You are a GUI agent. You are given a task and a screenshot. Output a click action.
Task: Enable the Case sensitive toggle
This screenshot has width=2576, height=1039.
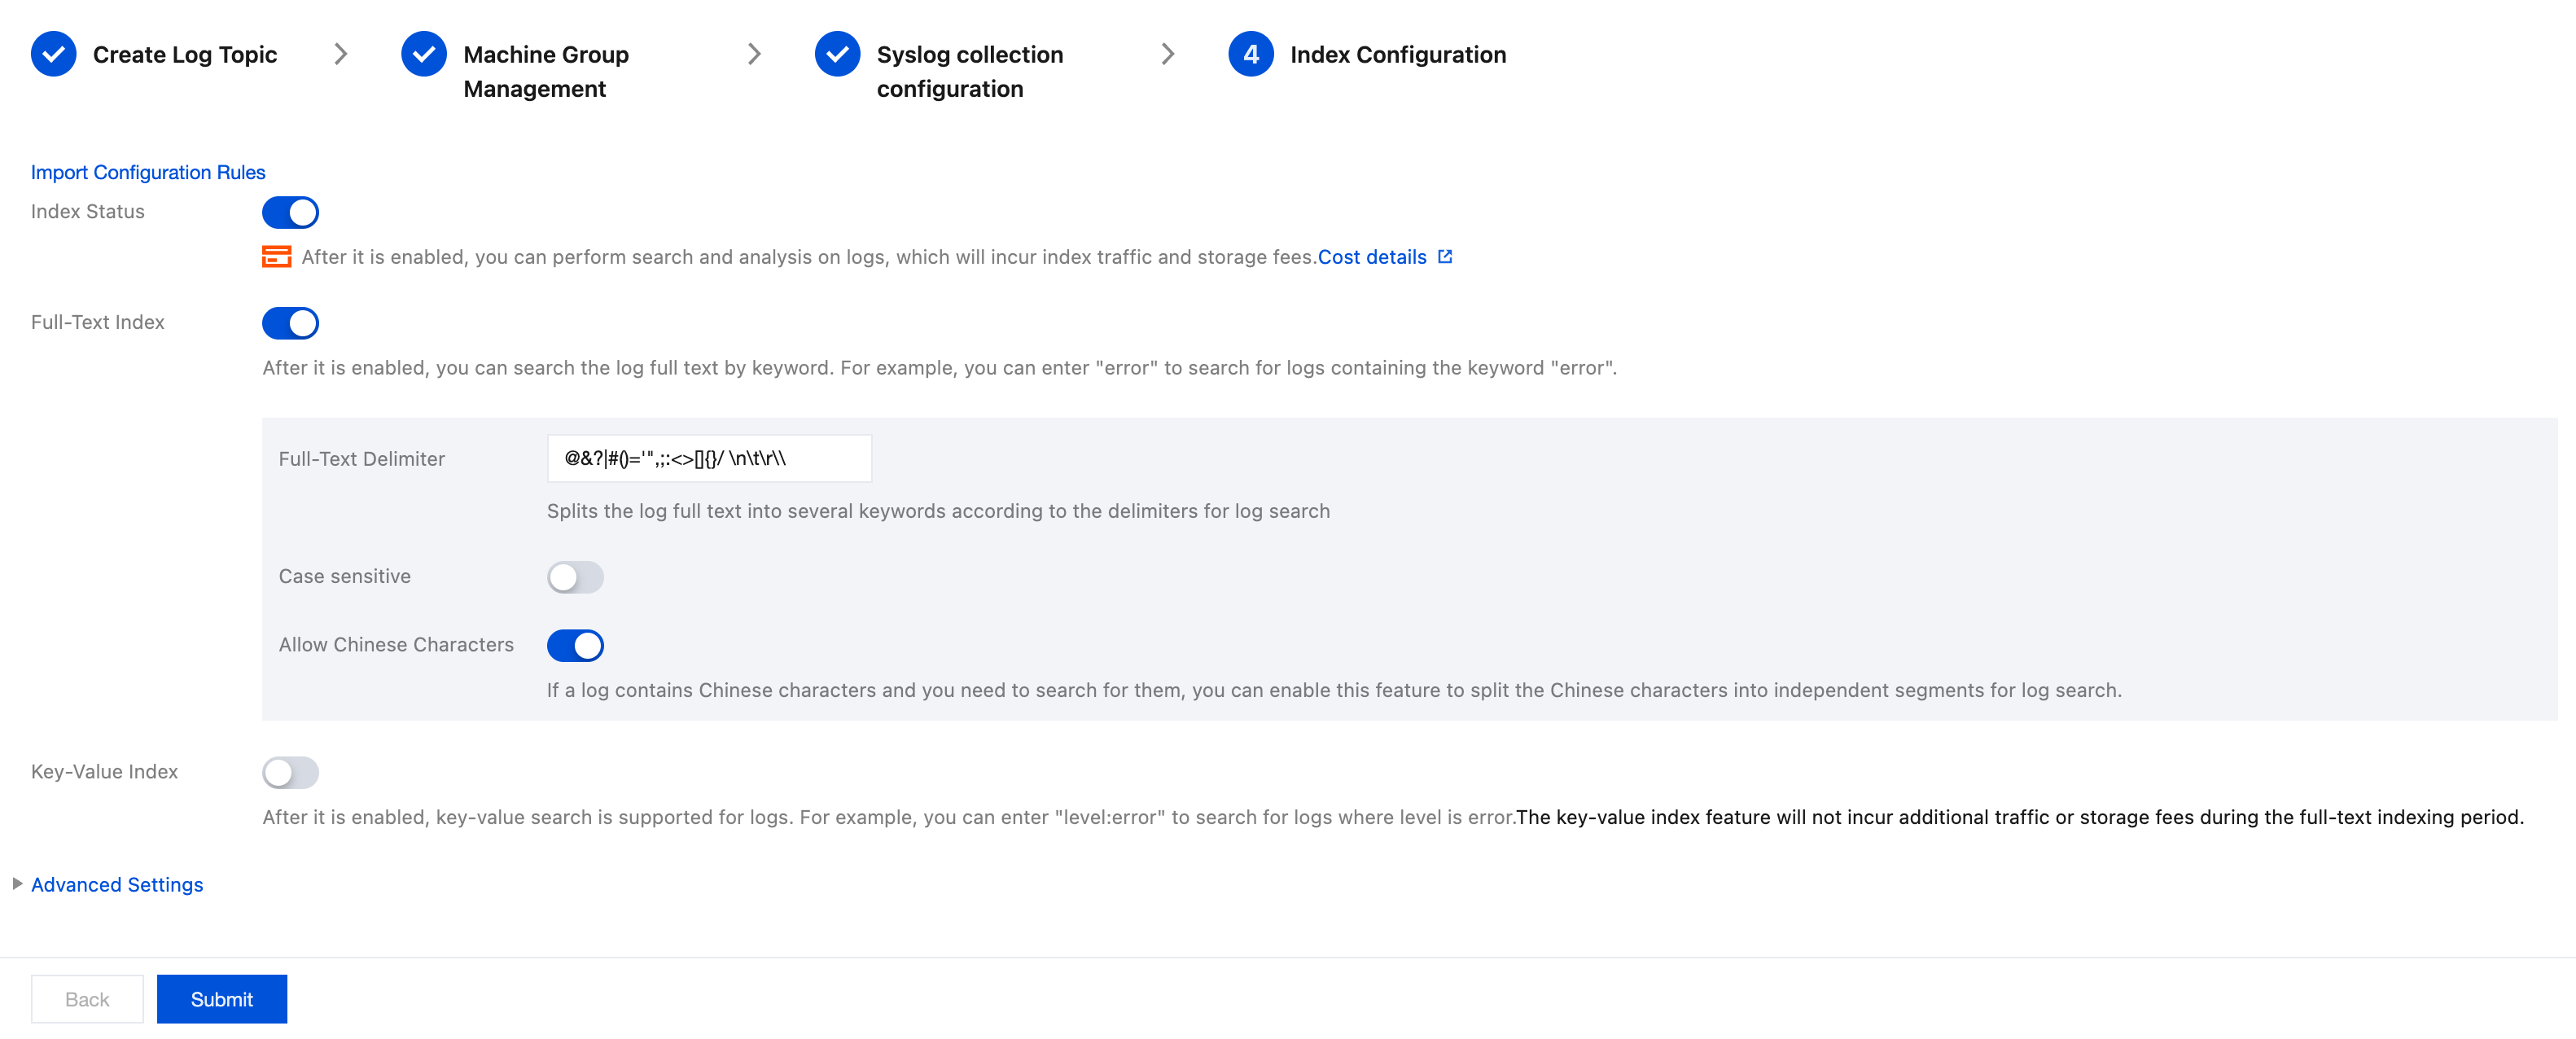tap(575, 577)
